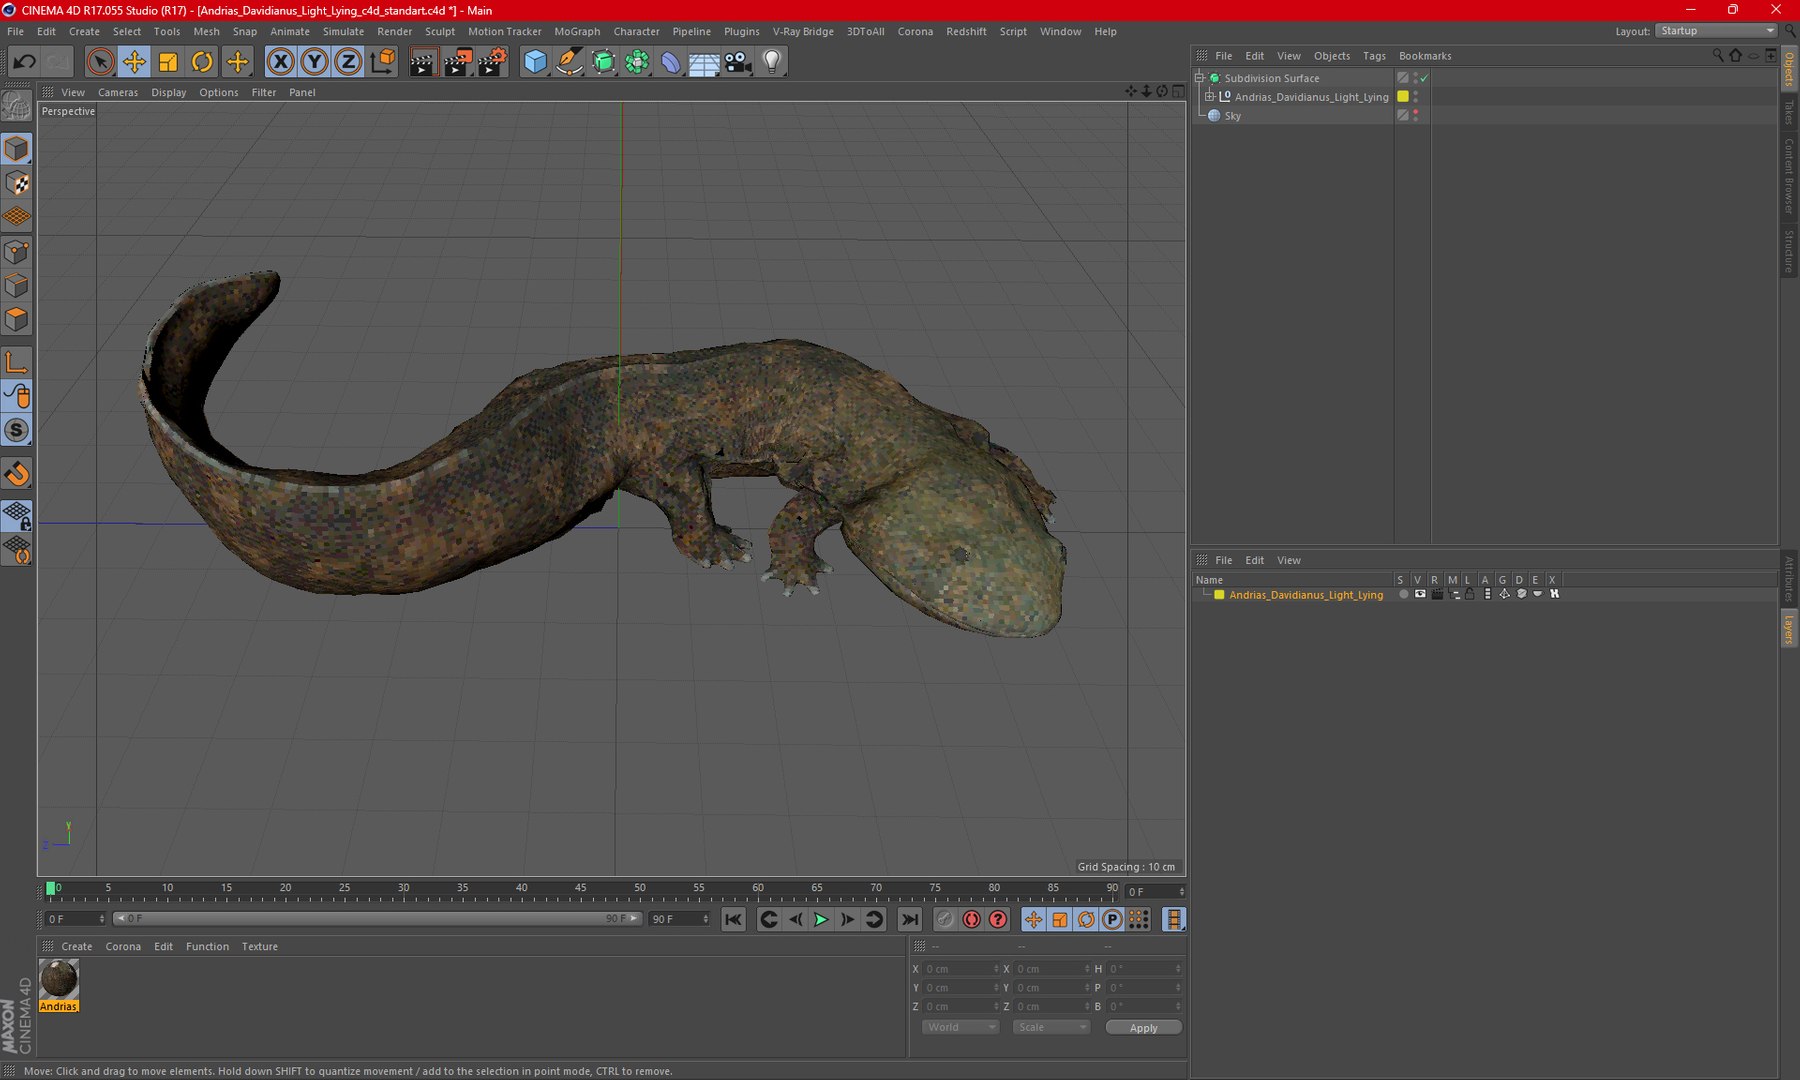This screenshot has height=1080, width=1800.
Task: Click Record Active Objects button
Action: pos(945,920)
